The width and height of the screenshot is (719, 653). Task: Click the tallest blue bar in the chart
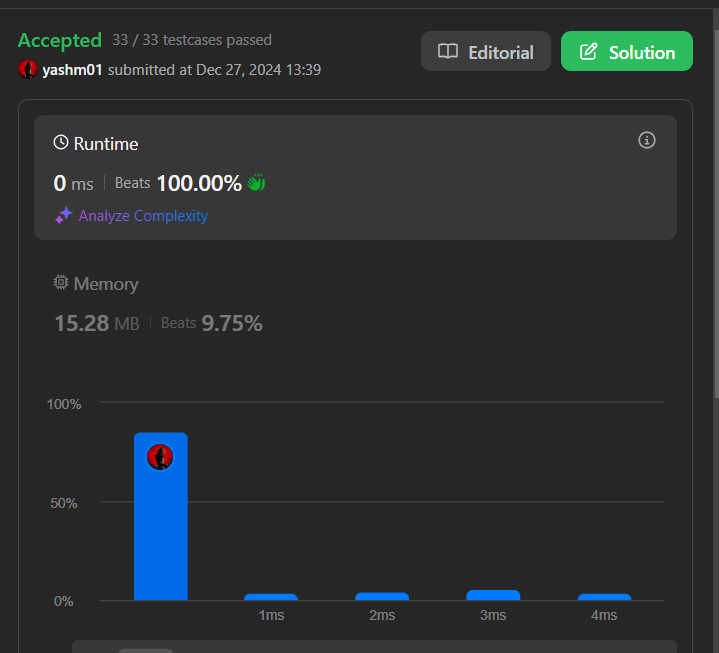160,520
